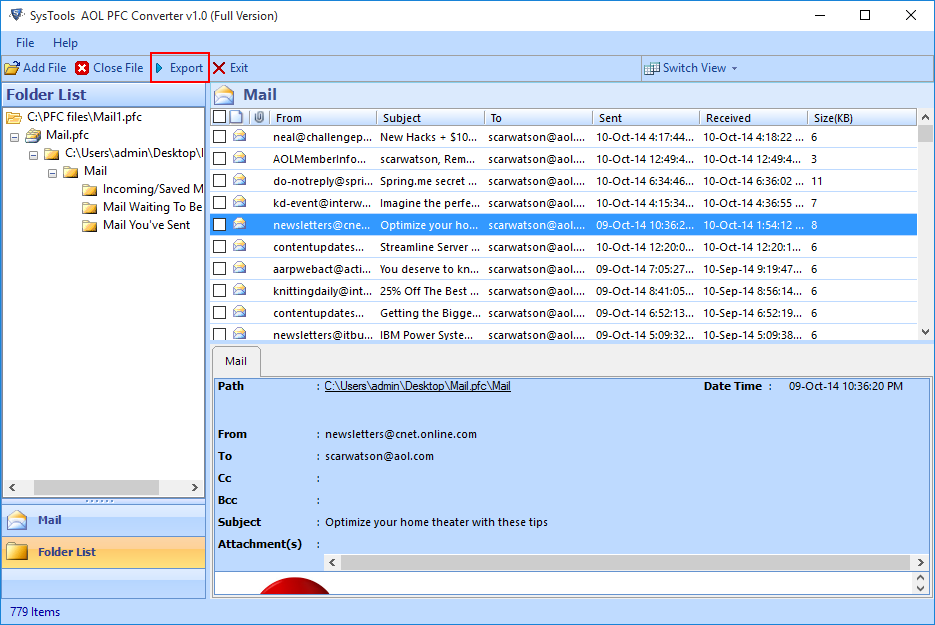Switch to Mail pane in bottom-left navigation
935x625 pixels.
(104, 520)
